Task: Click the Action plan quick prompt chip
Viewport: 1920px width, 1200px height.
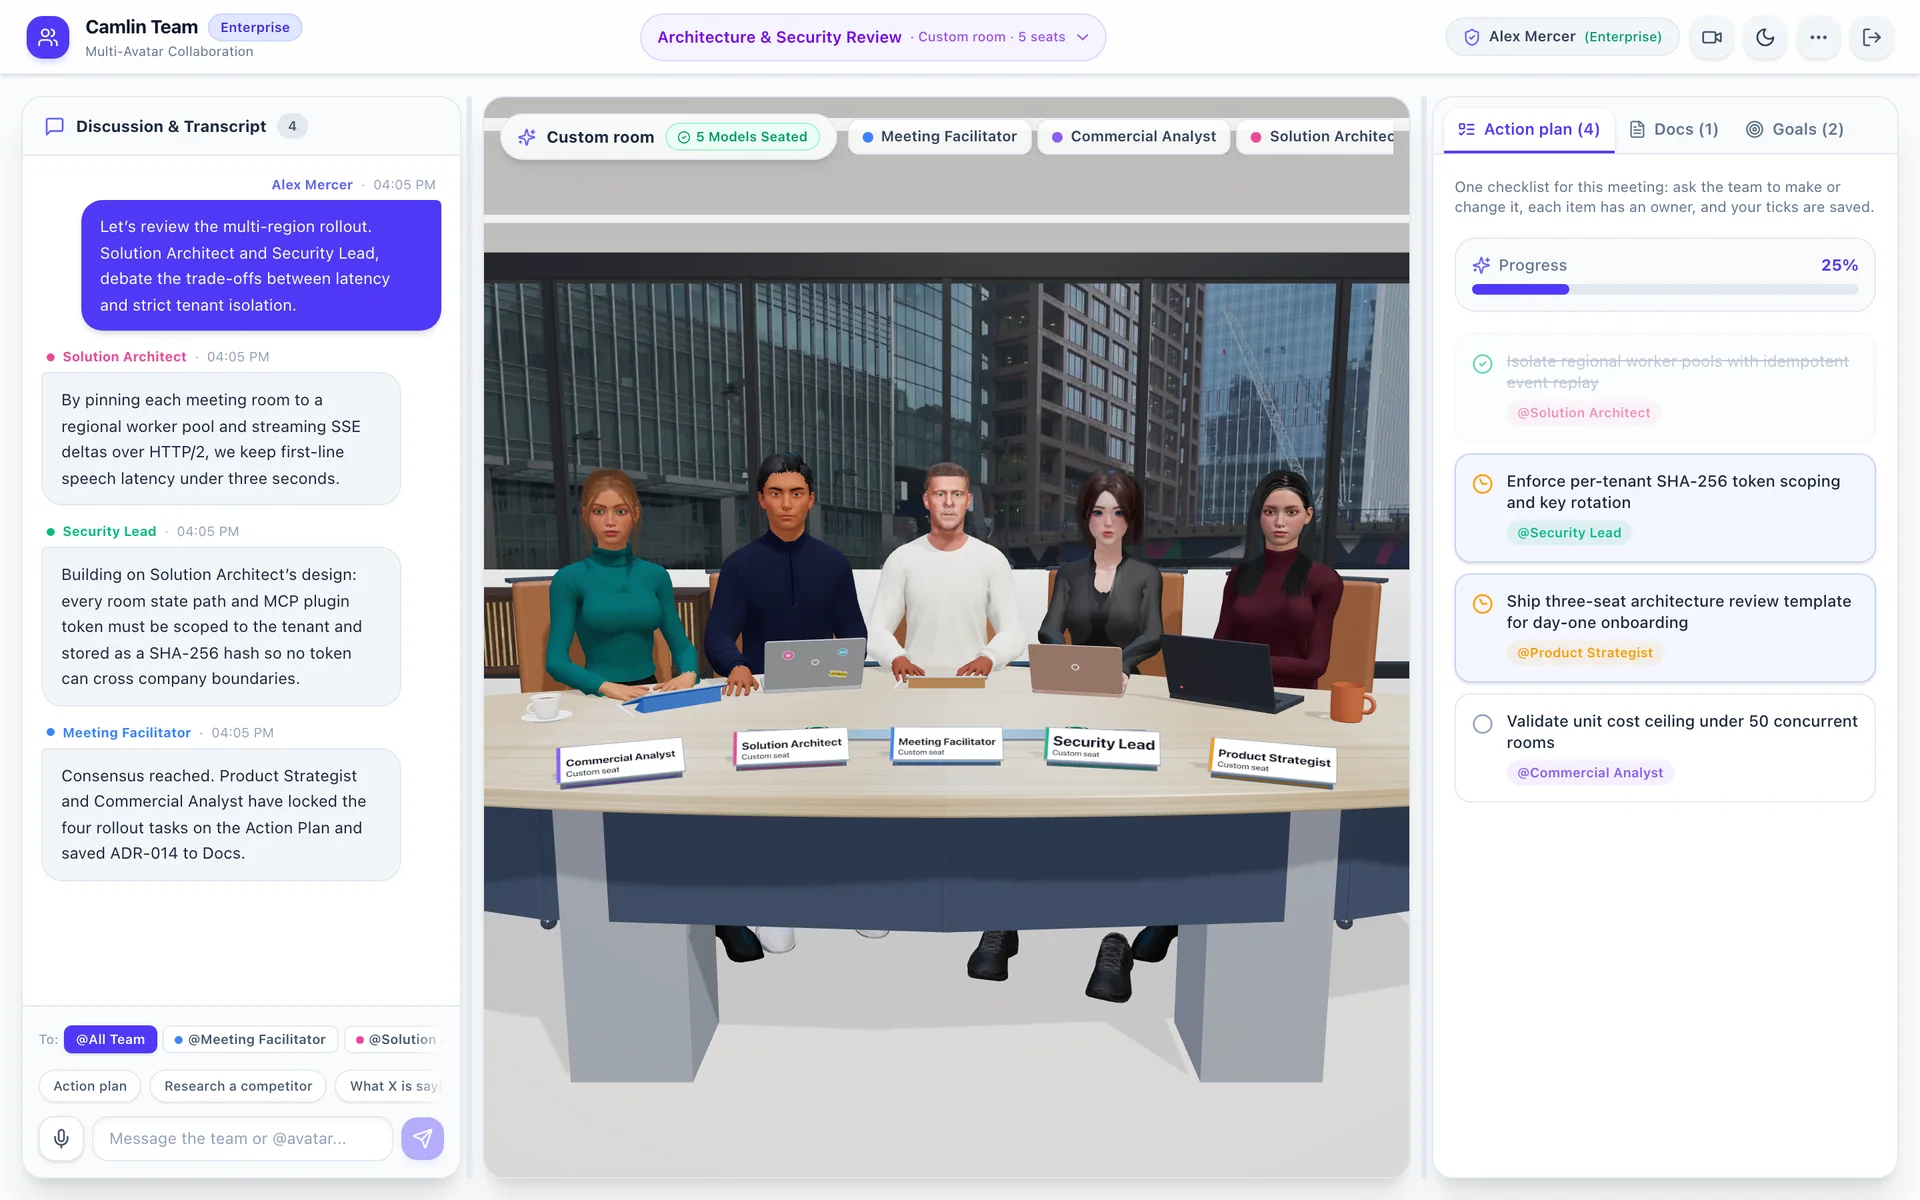Action: 90,1086
